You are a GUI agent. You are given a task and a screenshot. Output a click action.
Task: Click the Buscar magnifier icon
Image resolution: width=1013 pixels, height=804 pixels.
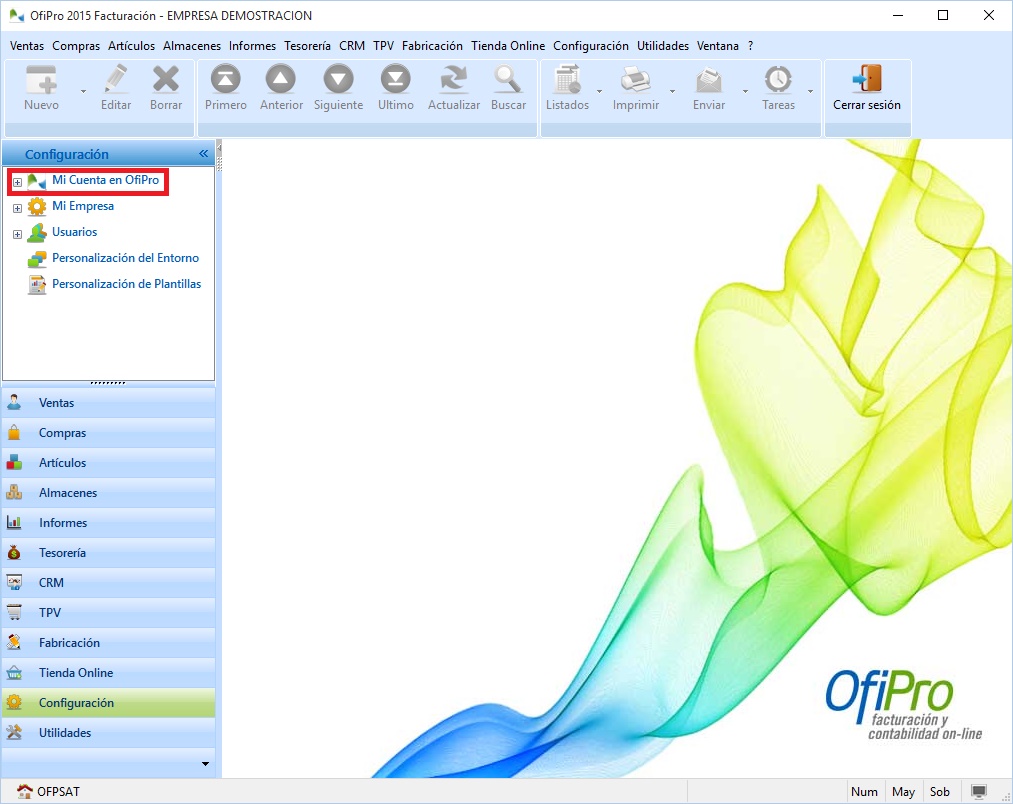[508, 80]
